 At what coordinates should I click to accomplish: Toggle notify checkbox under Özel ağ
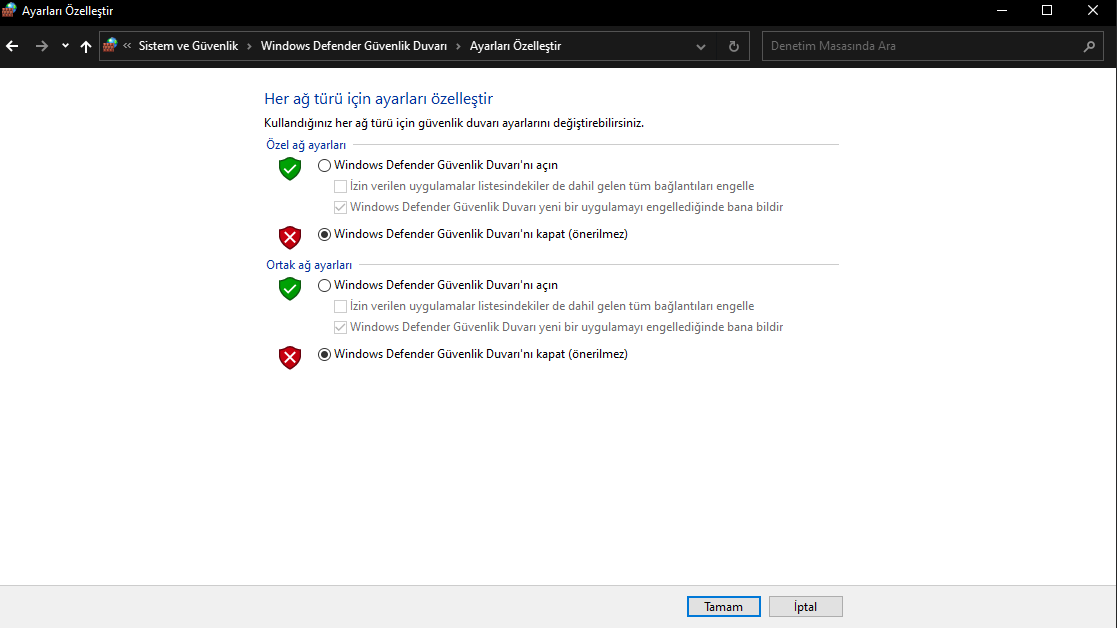(341, 208)
